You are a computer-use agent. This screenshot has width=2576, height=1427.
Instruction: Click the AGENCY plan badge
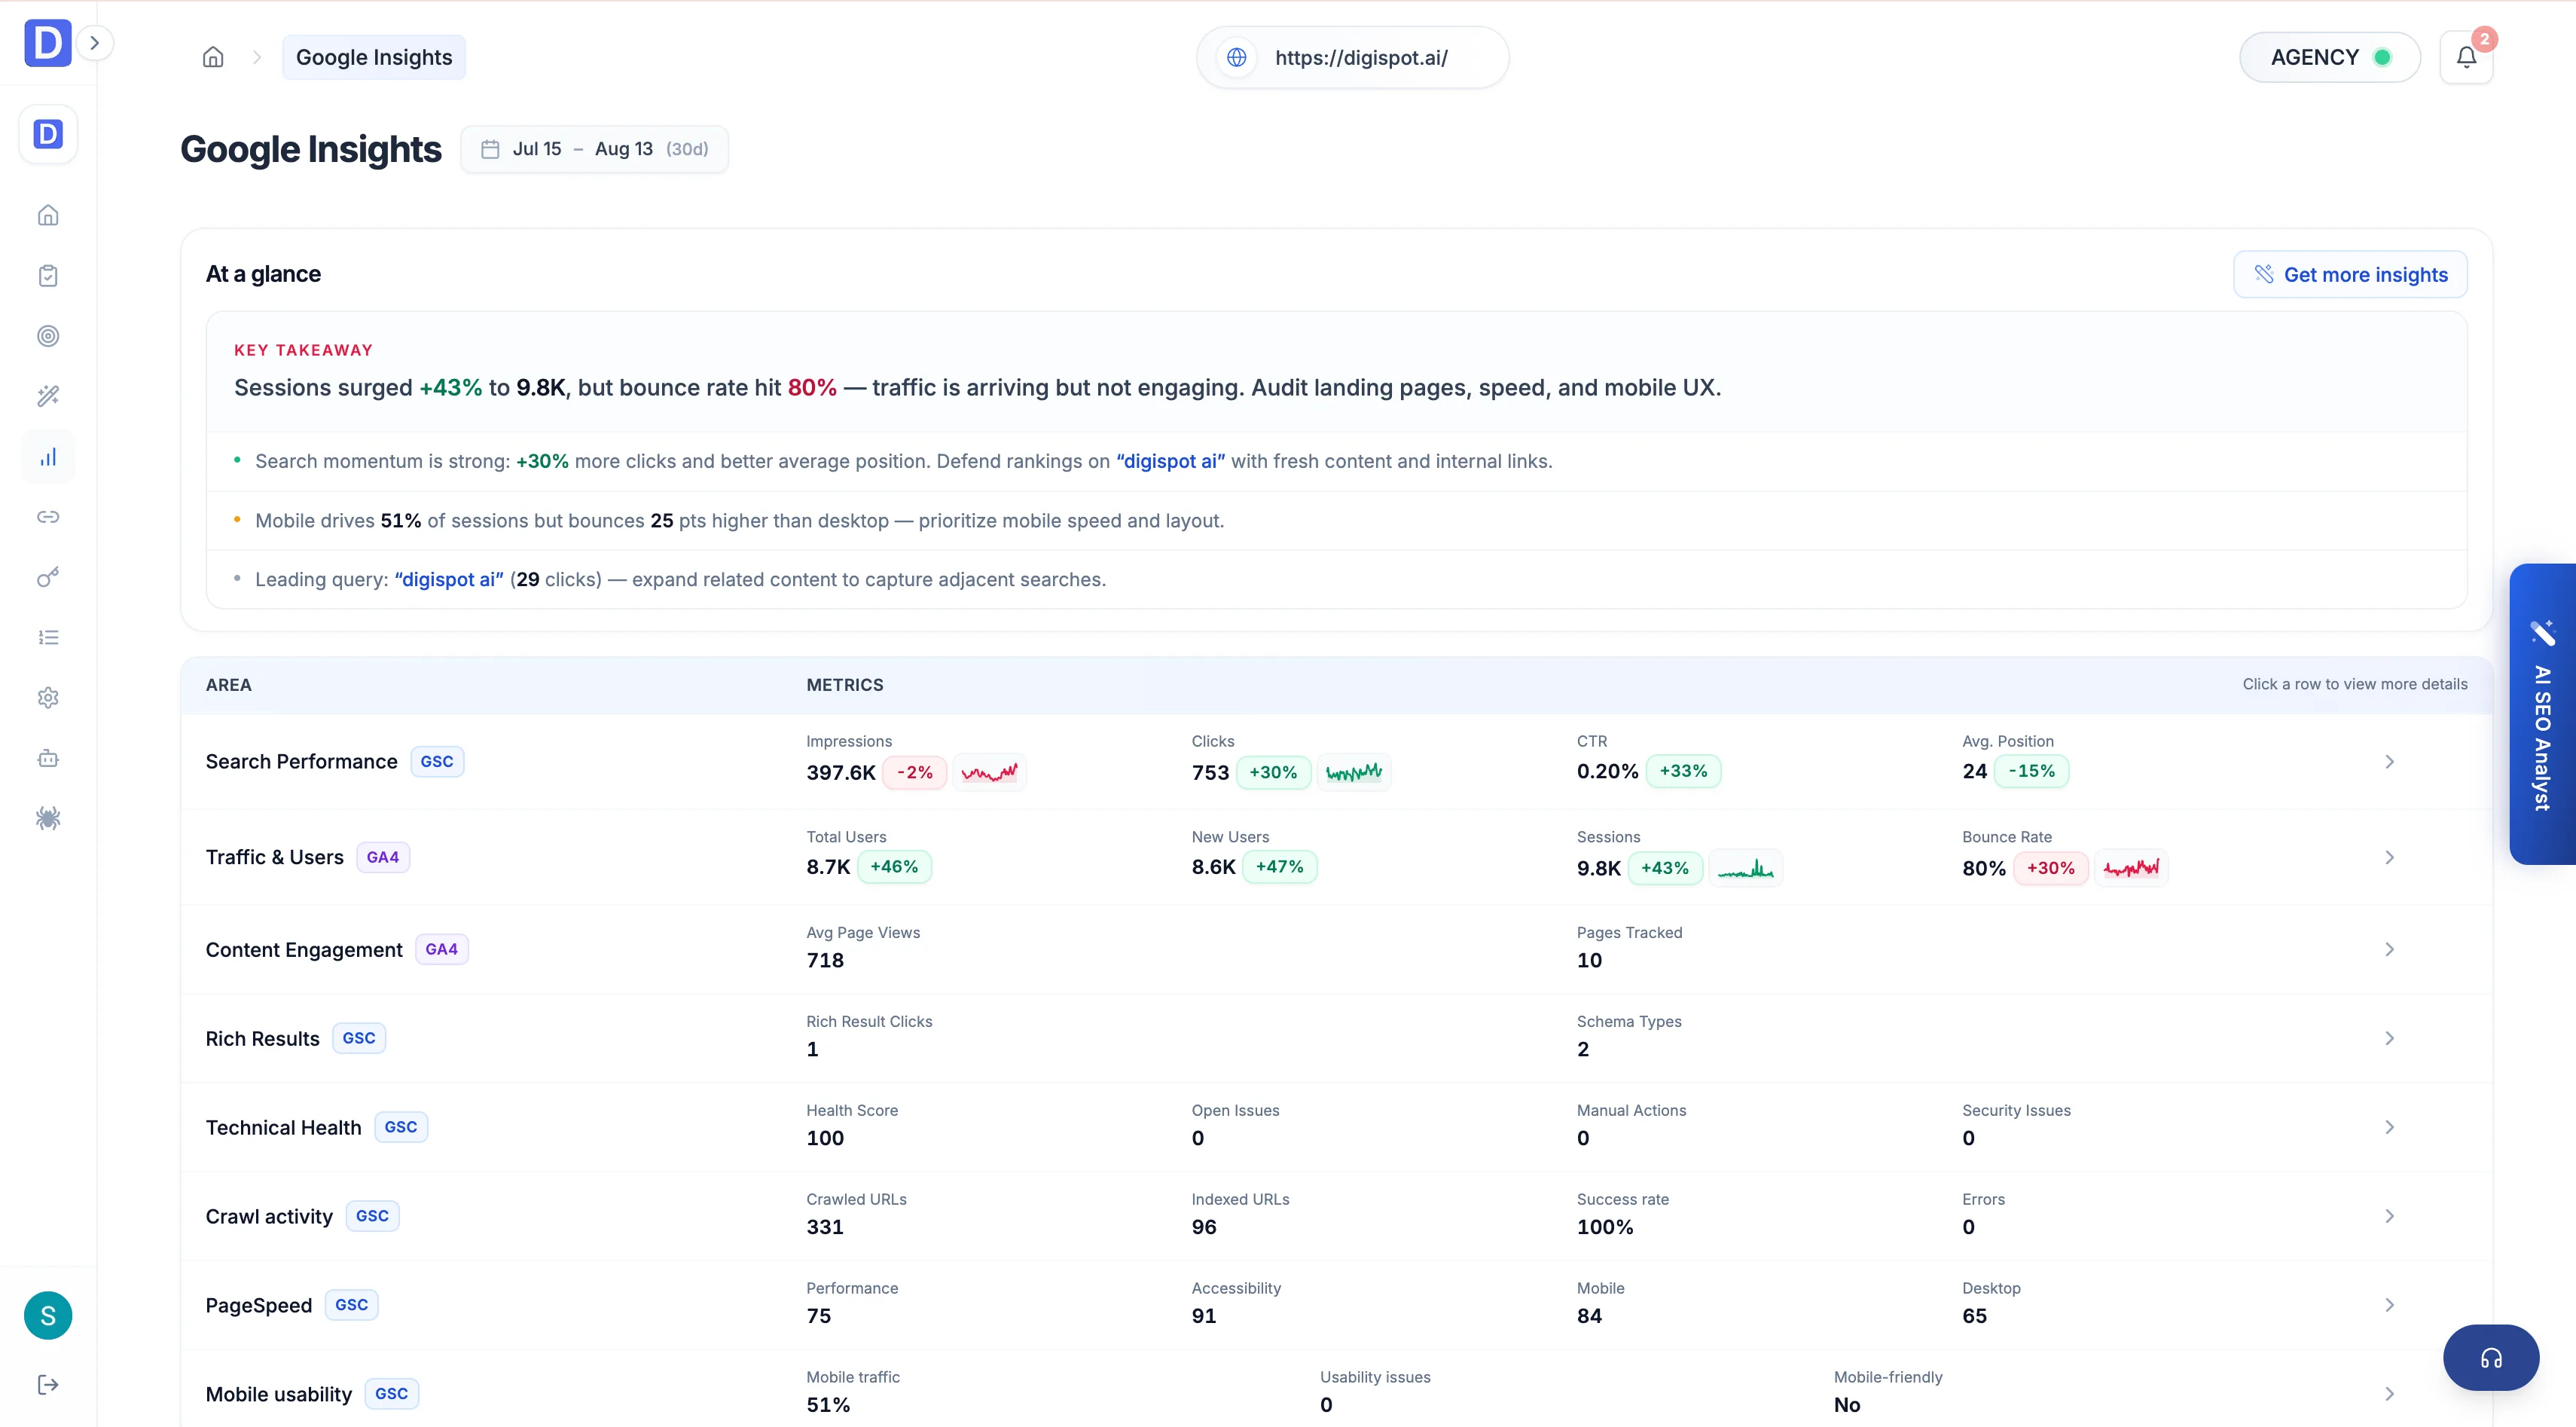[x=2329, y=57]
